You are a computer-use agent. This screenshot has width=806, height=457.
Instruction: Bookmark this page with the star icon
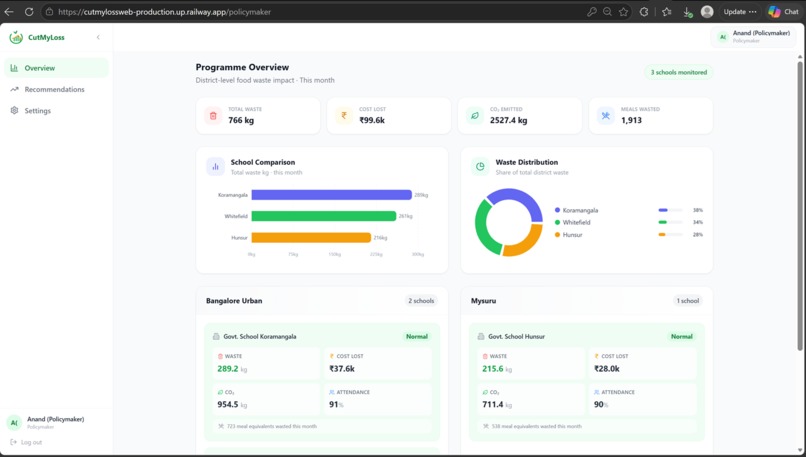coord(624,11)
